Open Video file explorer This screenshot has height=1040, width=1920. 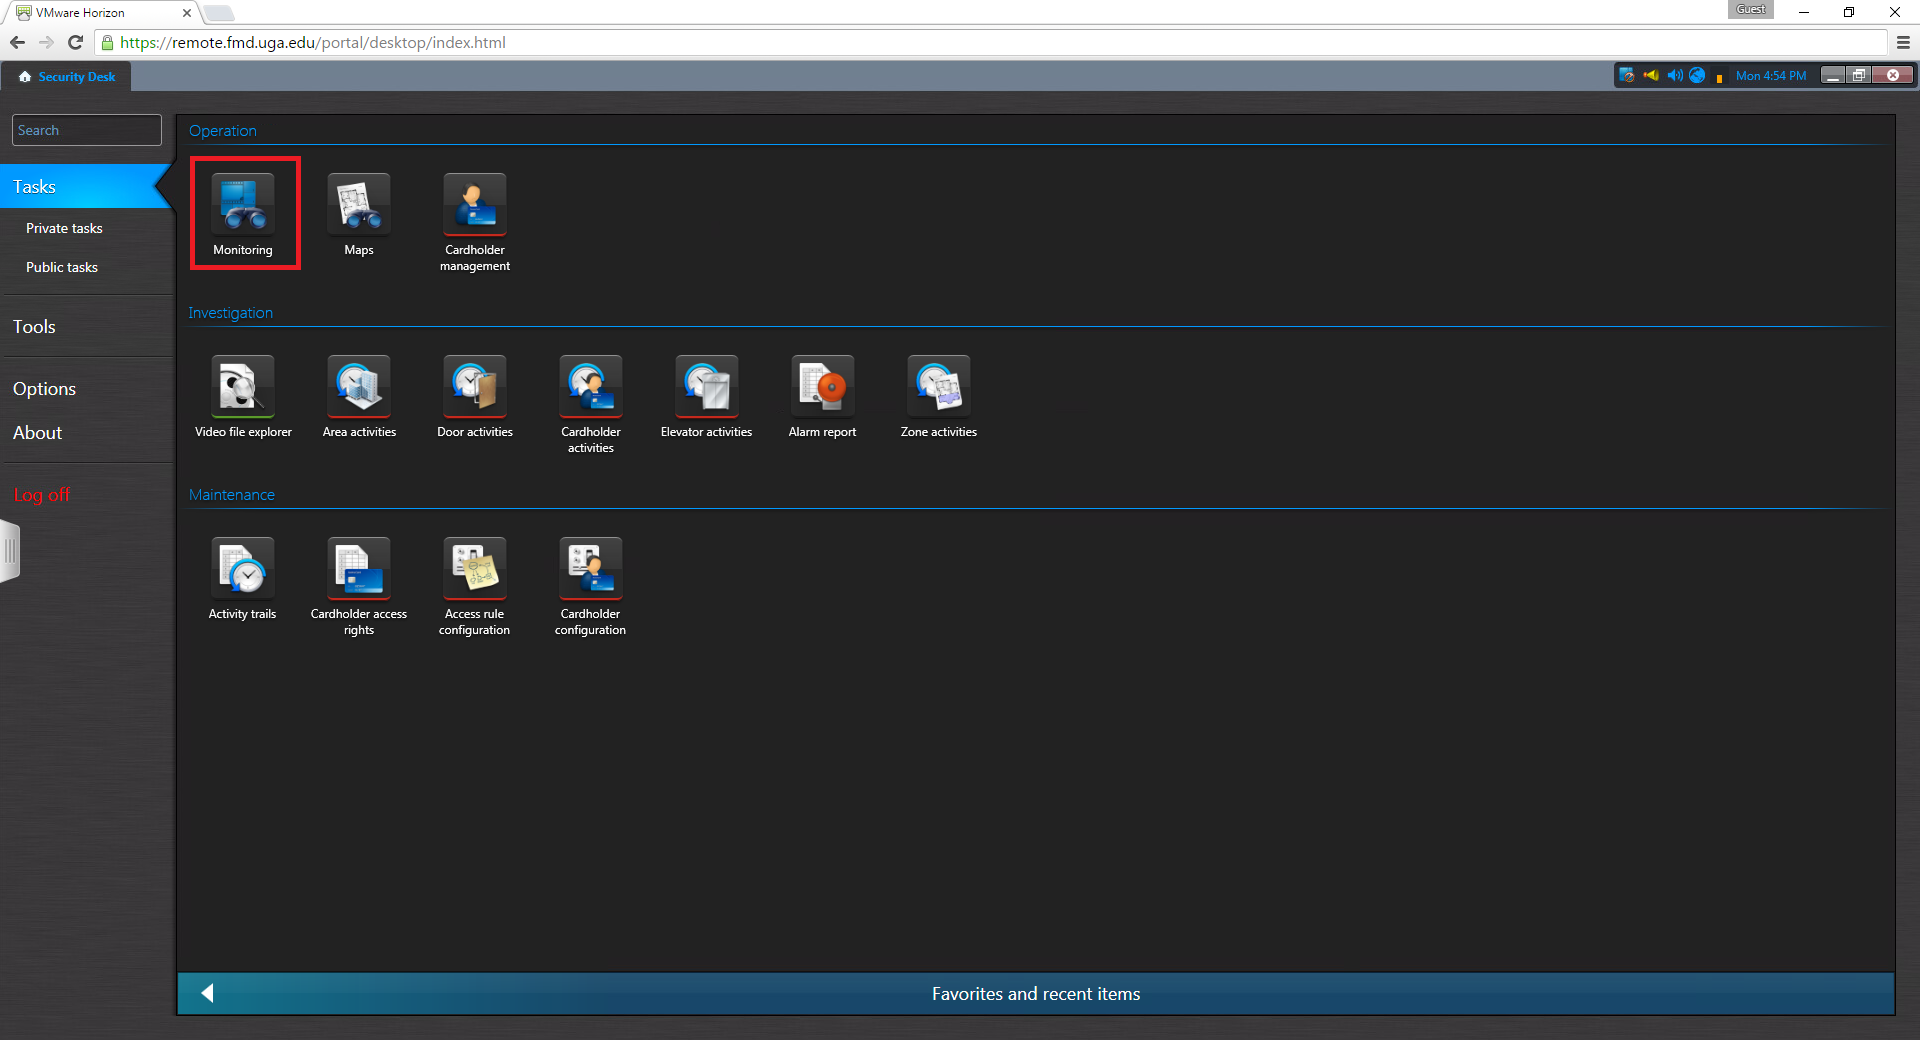tap(243, 387)
